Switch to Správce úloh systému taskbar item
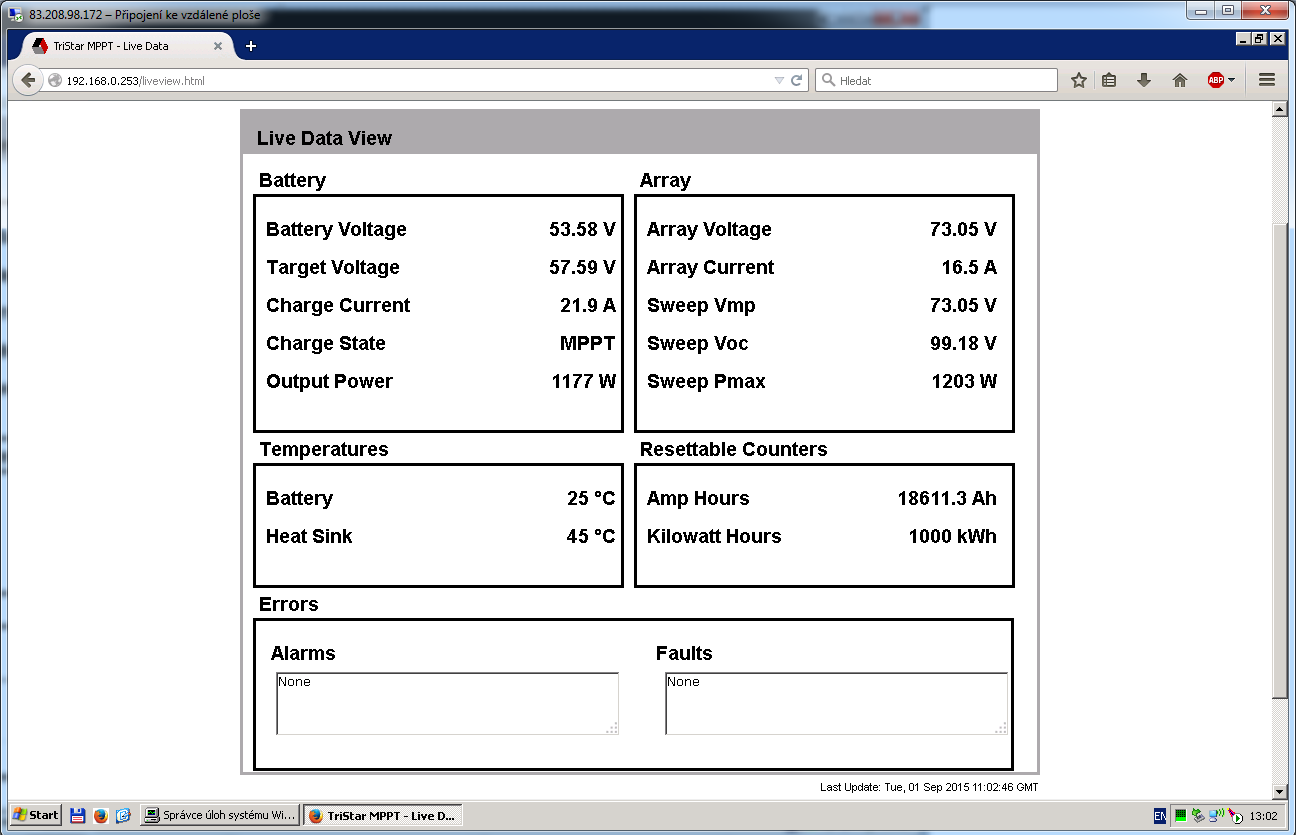This screenshot has height=835, width=1297. [220, 815]
